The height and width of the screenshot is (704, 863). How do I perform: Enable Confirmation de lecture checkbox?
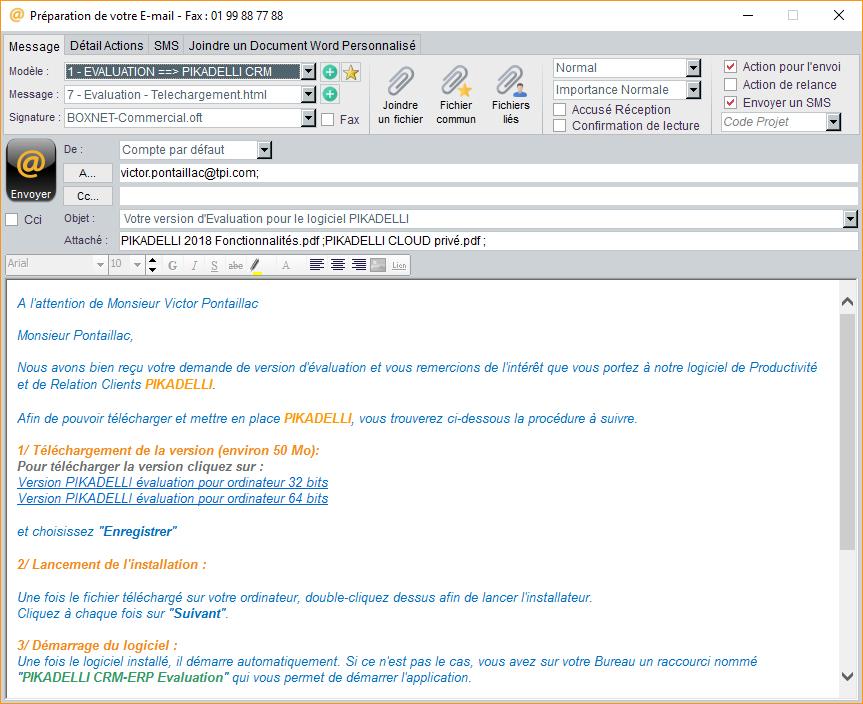click(x=559, y=125)
